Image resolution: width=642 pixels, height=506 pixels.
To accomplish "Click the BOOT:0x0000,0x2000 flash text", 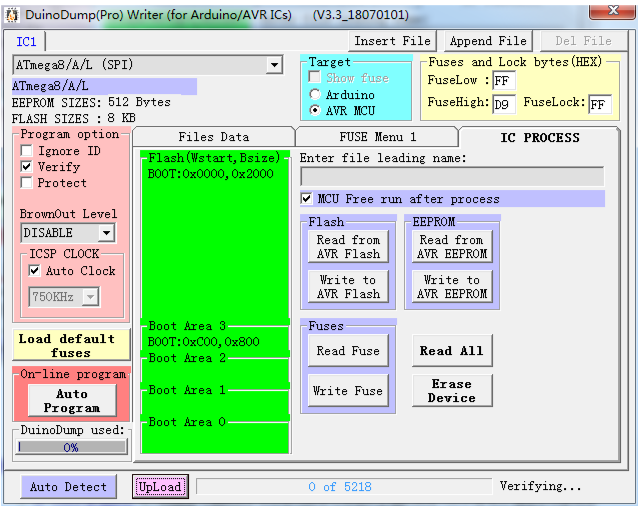I will click(210, 174).
